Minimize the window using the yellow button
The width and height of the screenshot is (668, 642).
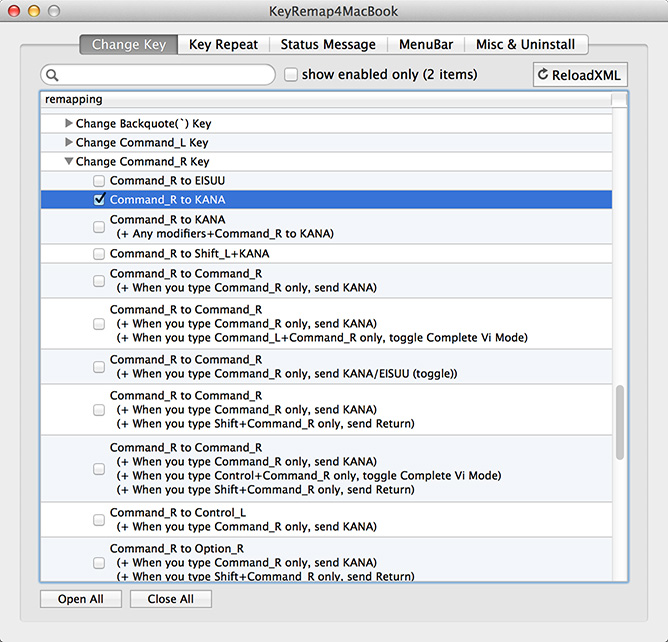[34, 11]
